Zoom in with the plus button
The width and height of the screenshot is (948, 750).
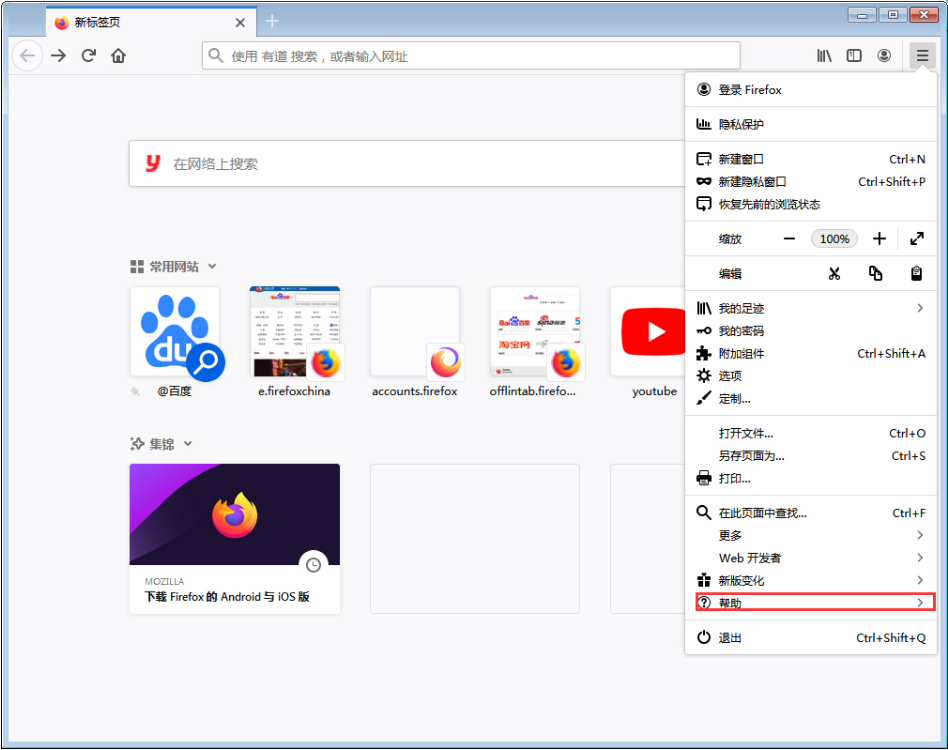pyautogui.click(x=879, y=239)
